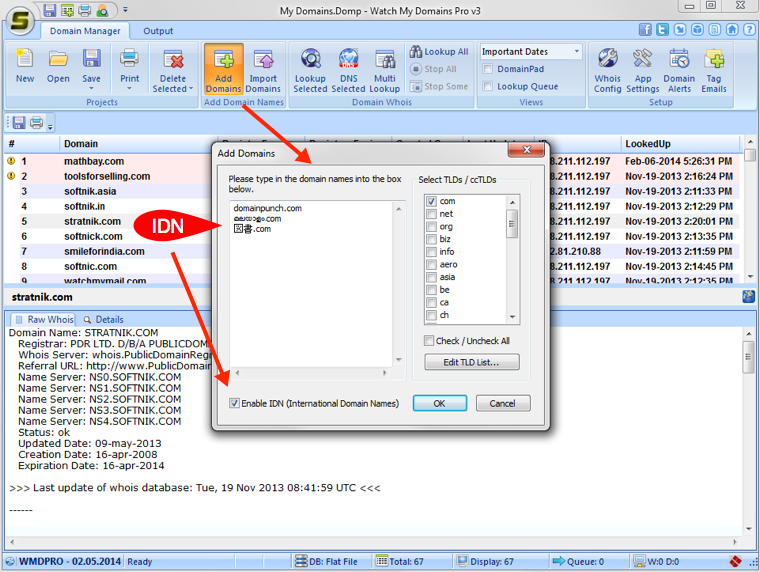
Task: Open a project using the Open icon
Action: [x=58, y=67]
